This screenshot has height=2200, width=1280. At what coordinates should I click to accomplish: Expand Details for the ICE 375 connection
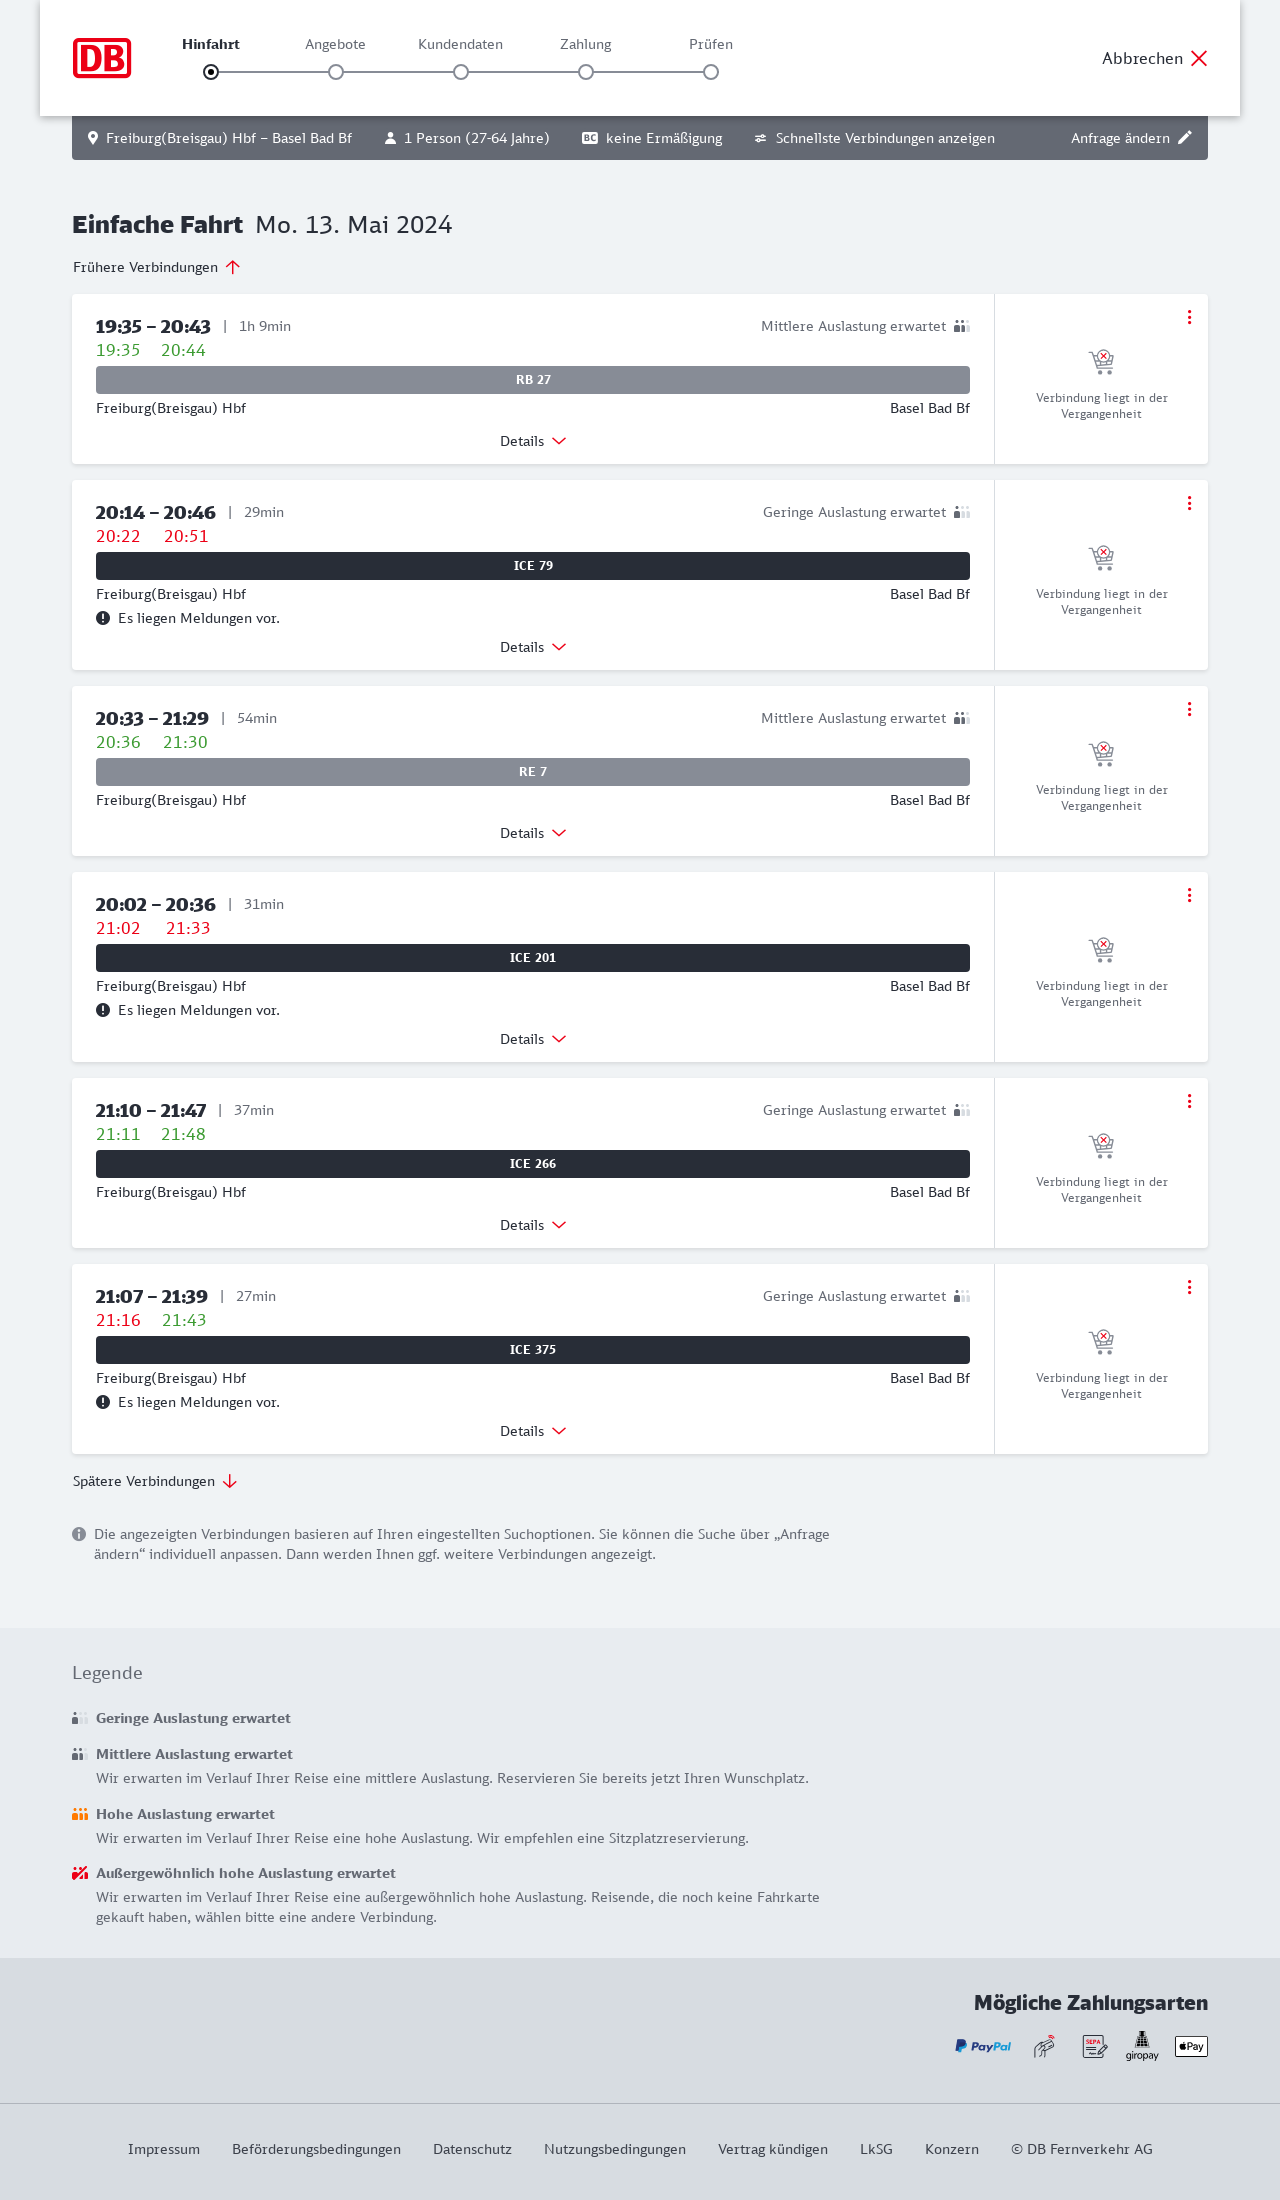533,1431
